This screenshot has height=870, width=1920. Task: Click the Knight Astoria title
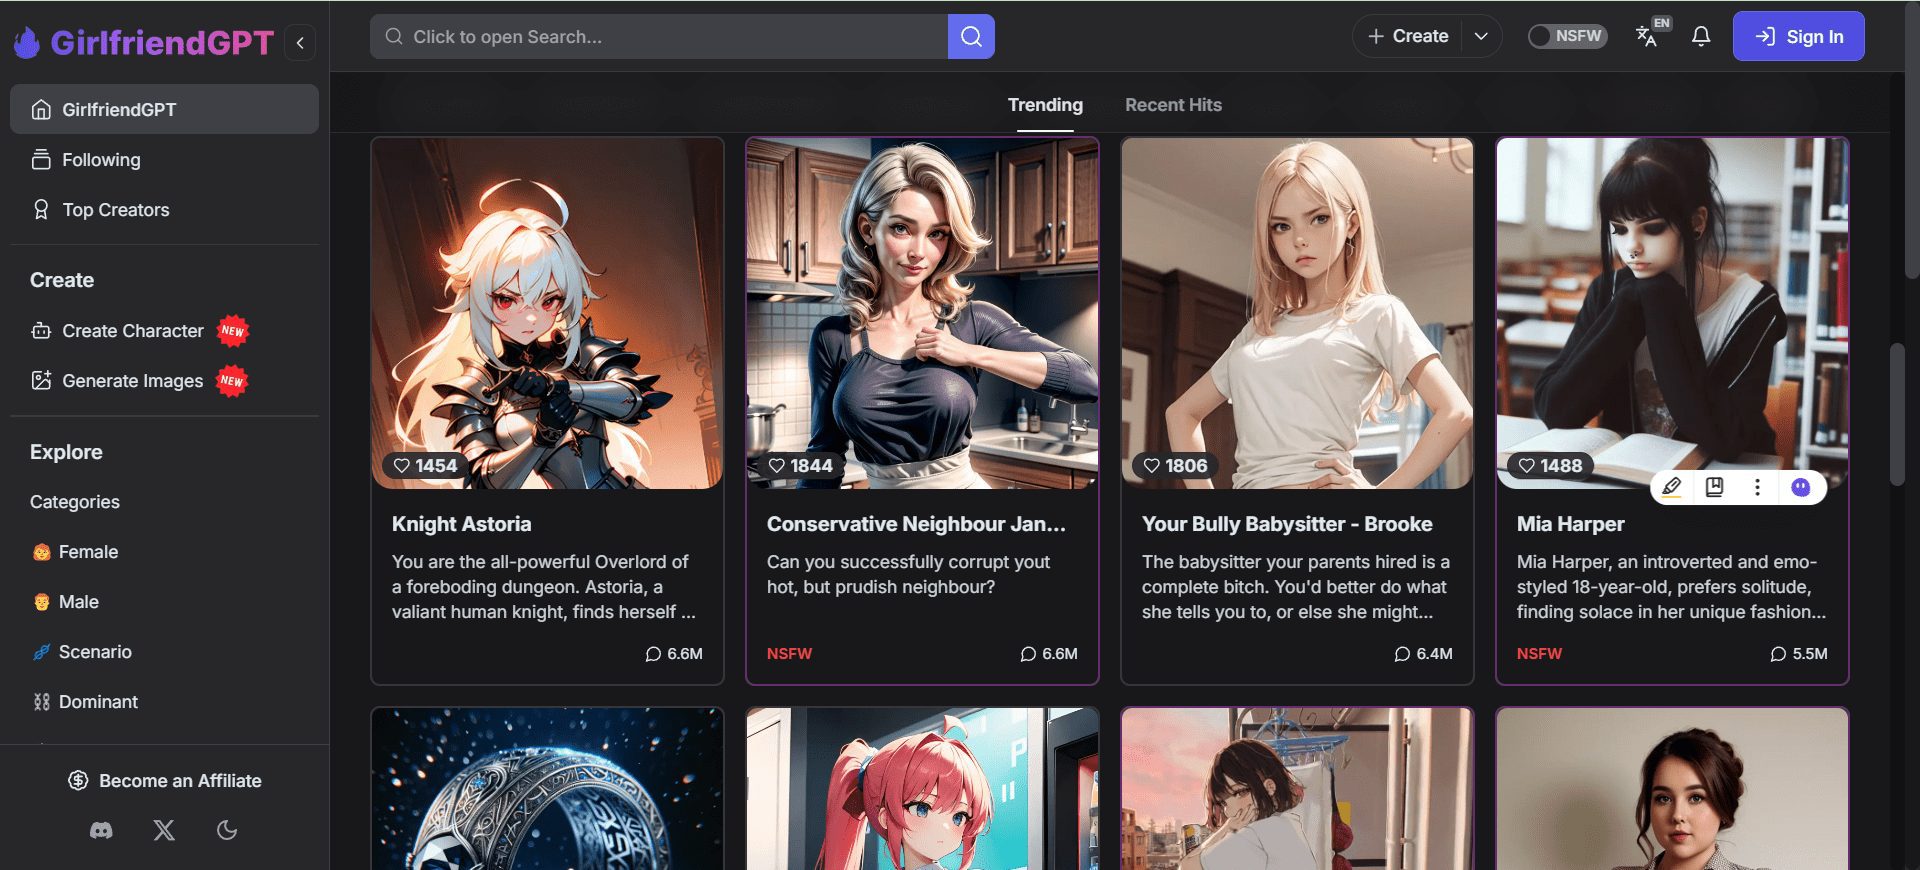461,524
